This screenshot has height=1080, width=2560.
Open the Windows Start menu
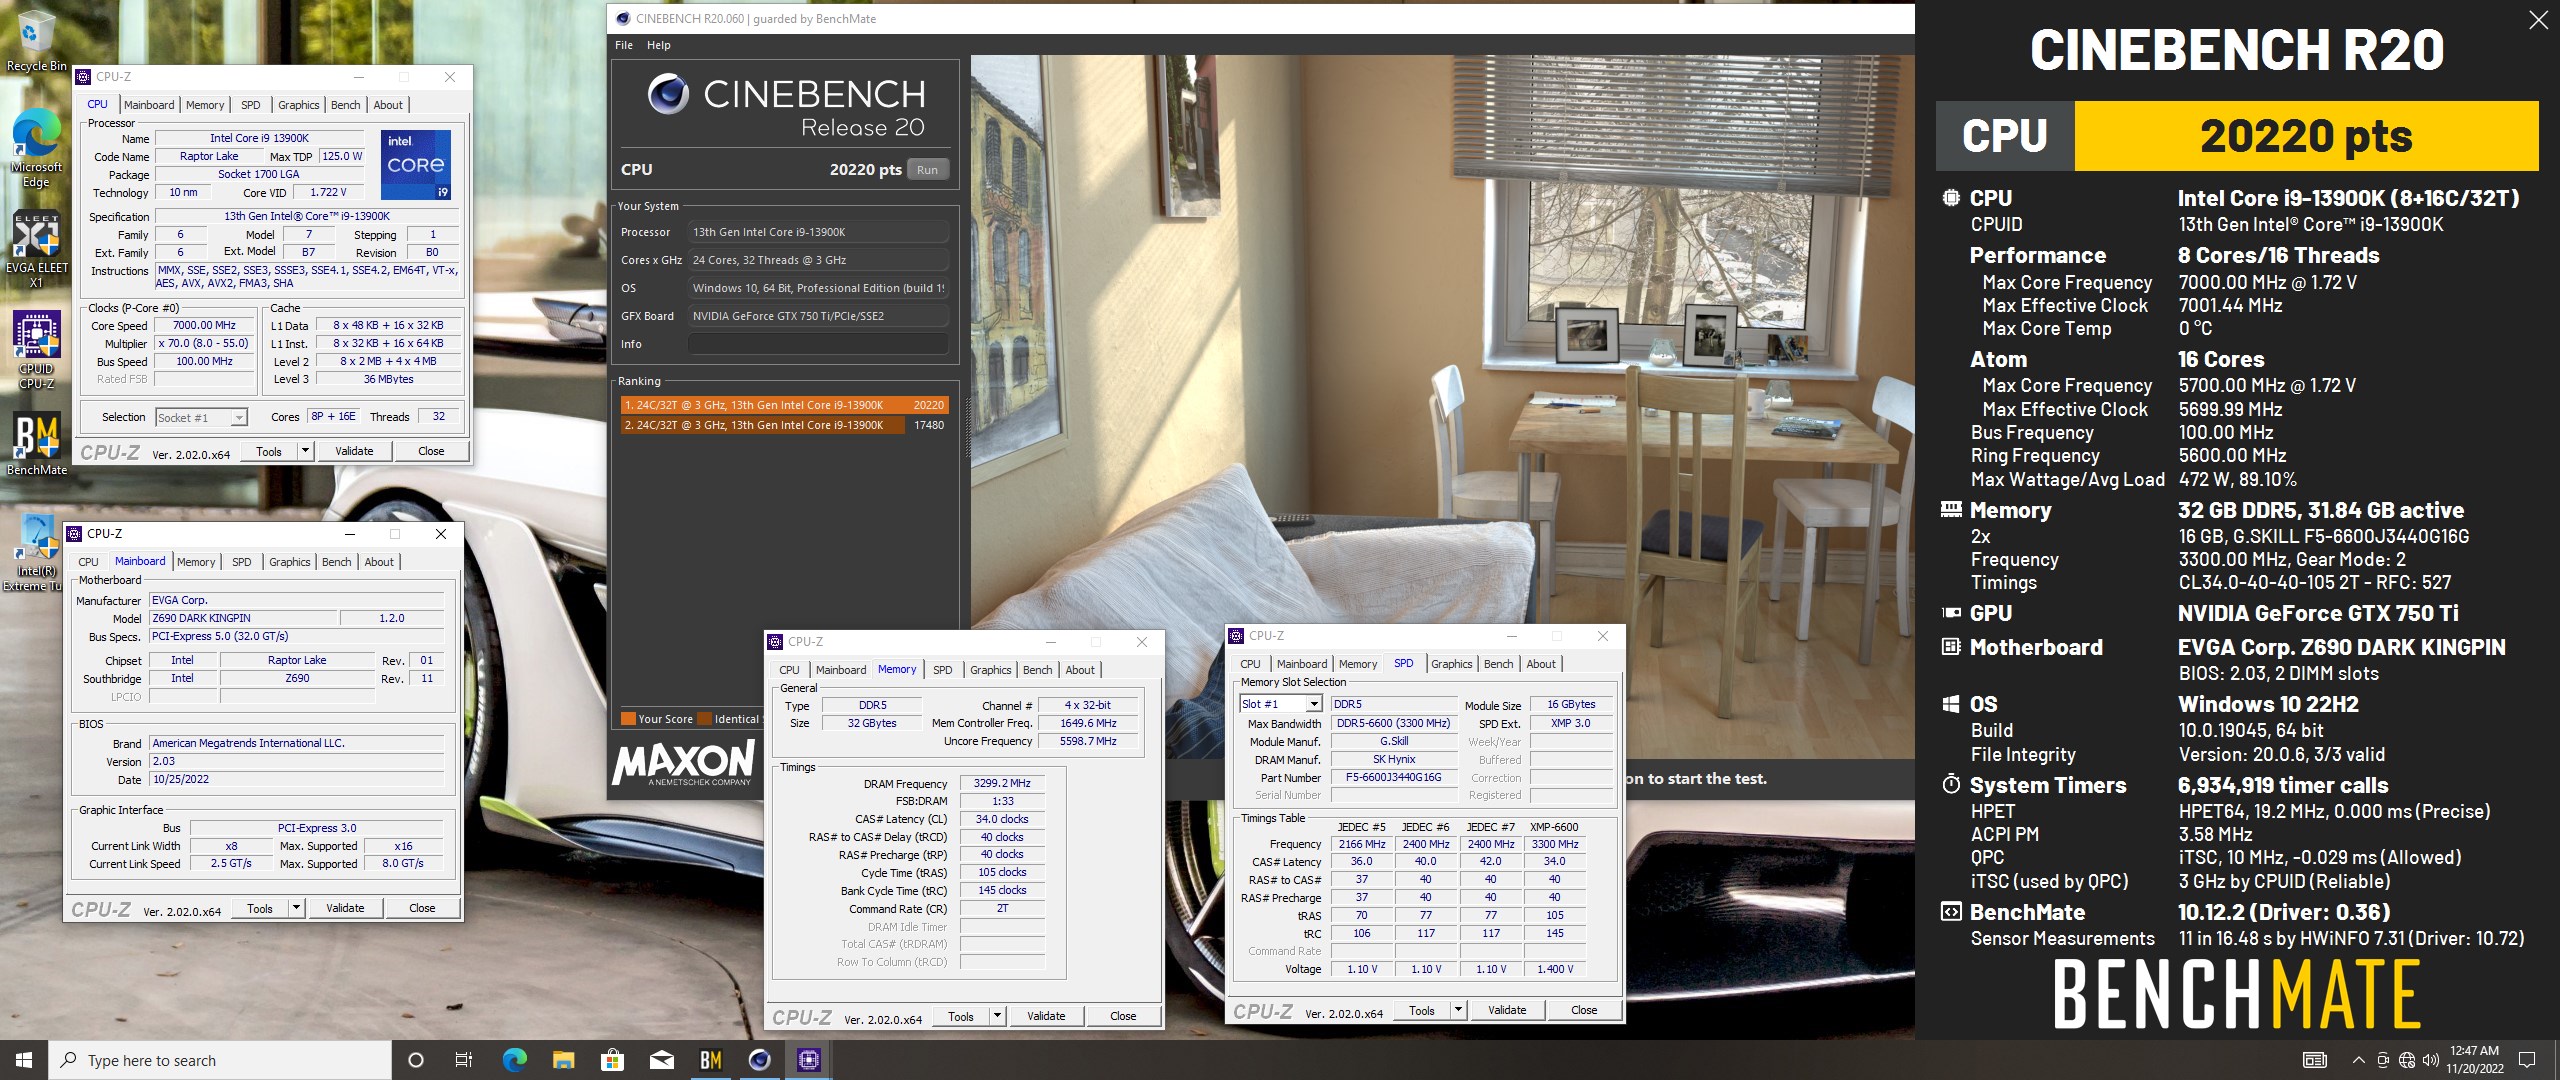click(24, 1060)
